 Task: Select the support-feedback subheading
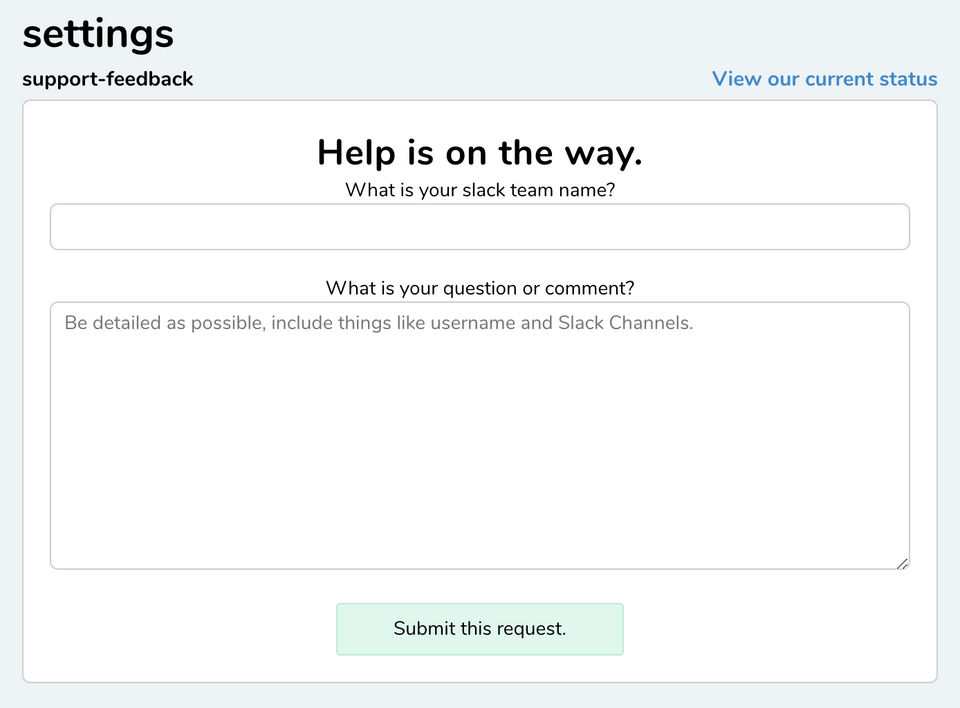coord(108,79)
